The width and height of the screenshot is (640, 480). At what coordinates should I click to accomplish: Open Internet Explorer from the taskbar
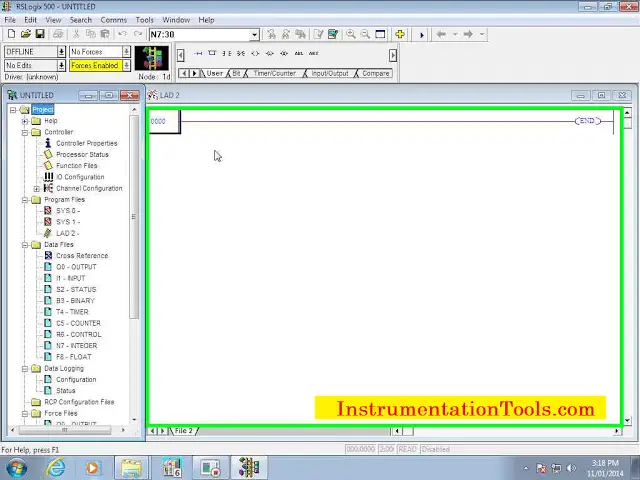pyautogui.click(x=56, y=468)
